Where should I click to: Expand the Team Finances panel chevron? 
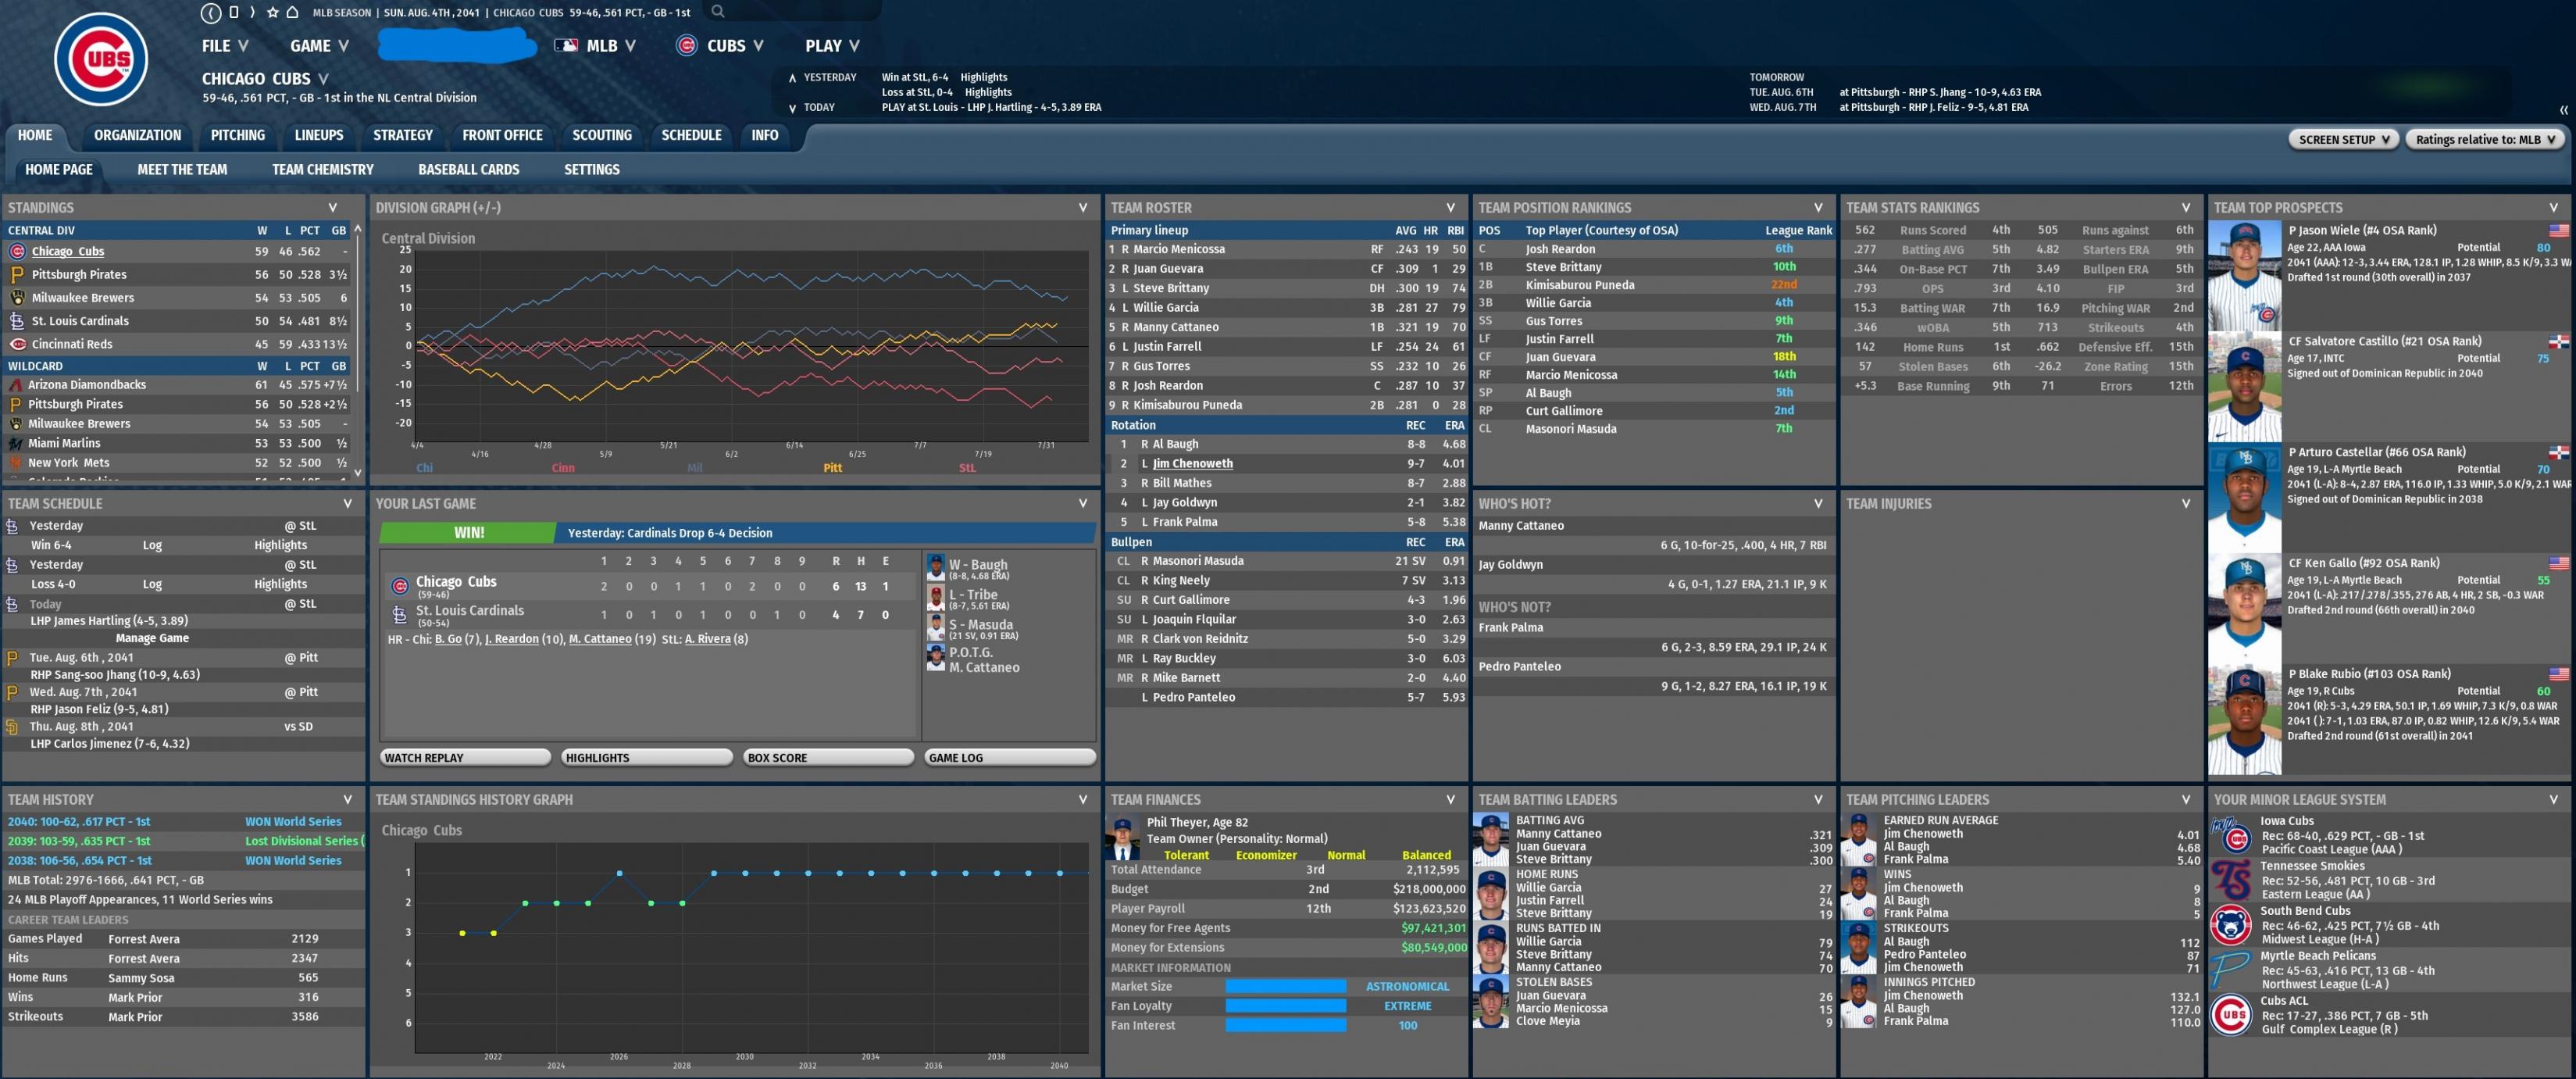click(x=1450, y=800)
